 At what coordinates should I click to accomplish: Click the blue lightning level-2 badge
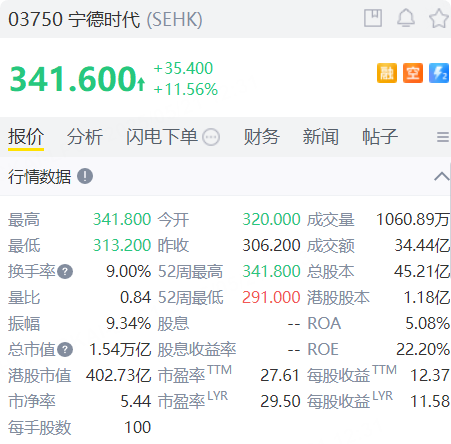click(439, 73)
